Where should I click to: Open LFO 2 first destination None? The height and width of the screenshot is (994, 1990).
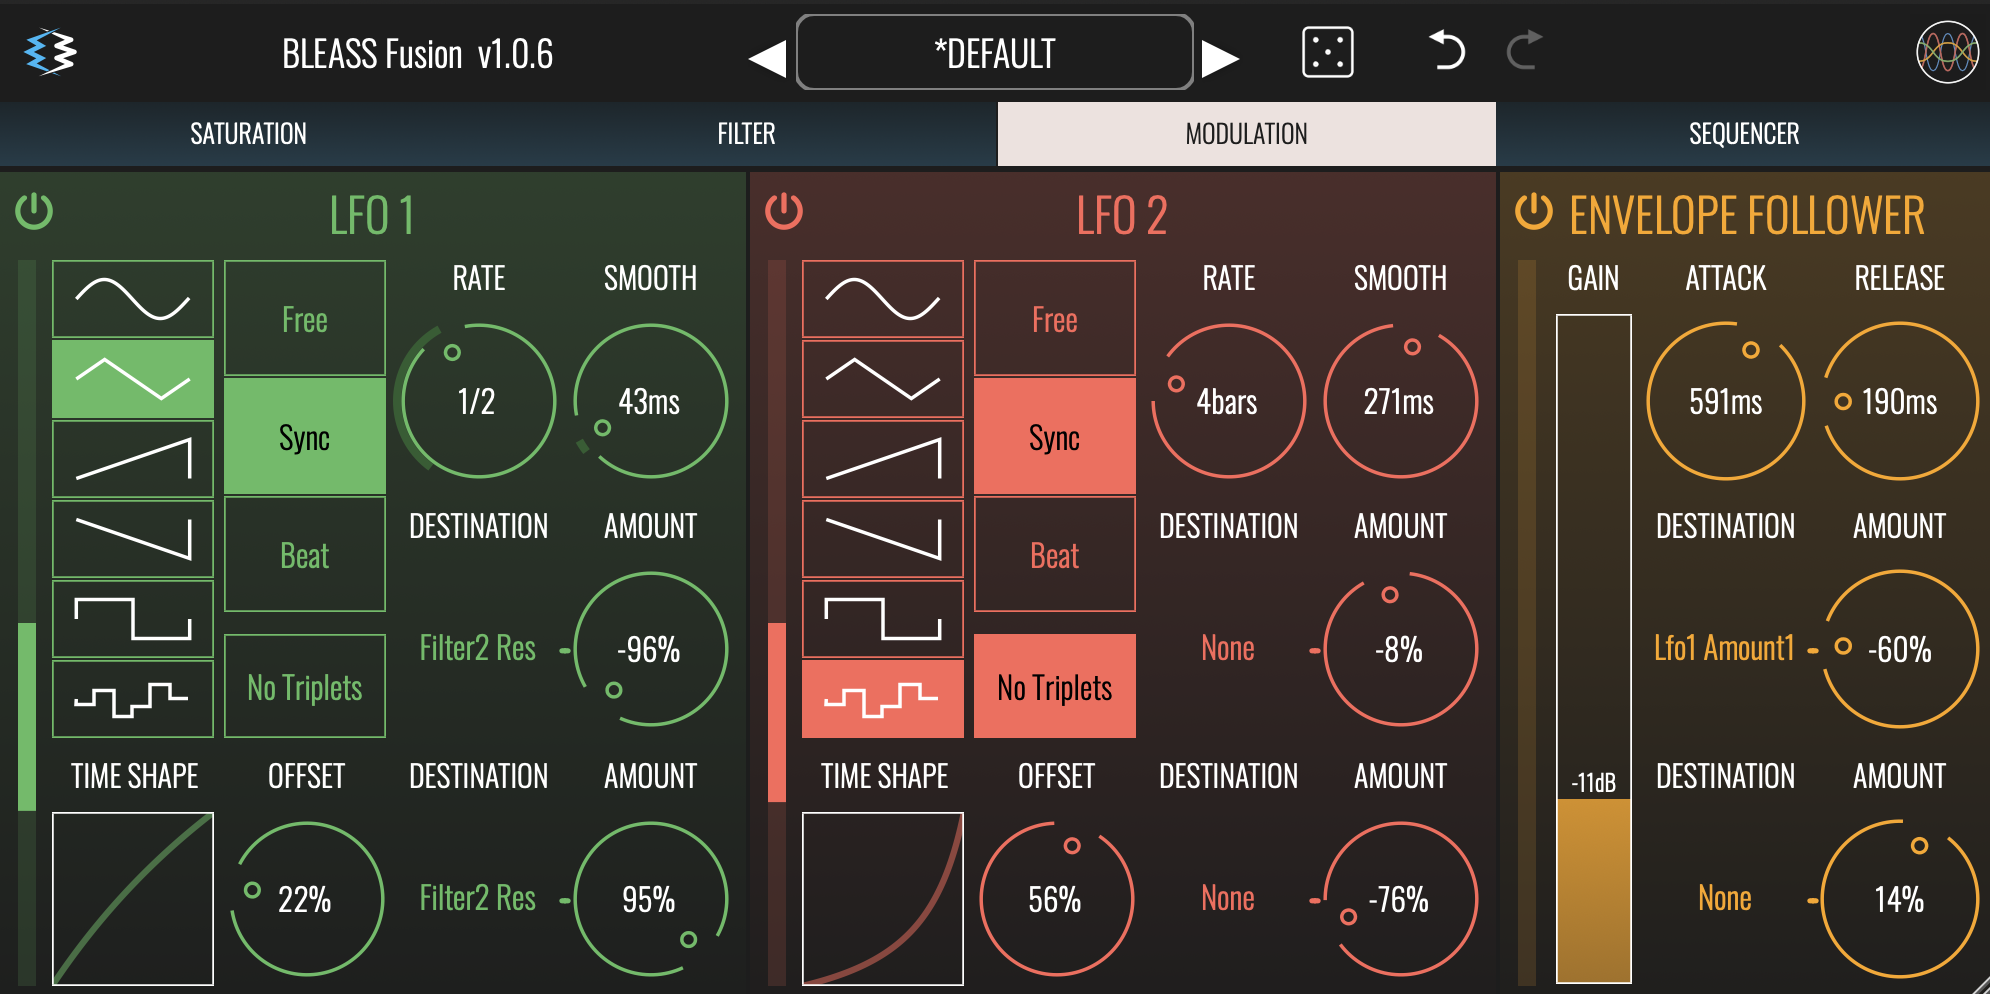coord(1228,648)
